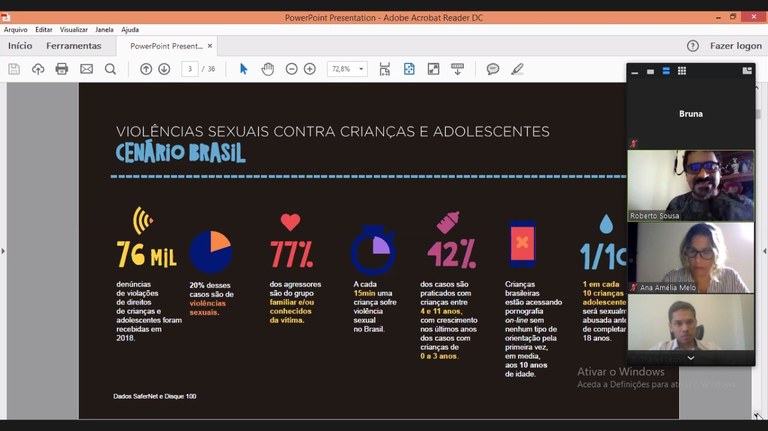This screenshot has width=768, height=431.
Task: Click the Fazer logon button
Action: pyautogui.click(x=735, y=46)
